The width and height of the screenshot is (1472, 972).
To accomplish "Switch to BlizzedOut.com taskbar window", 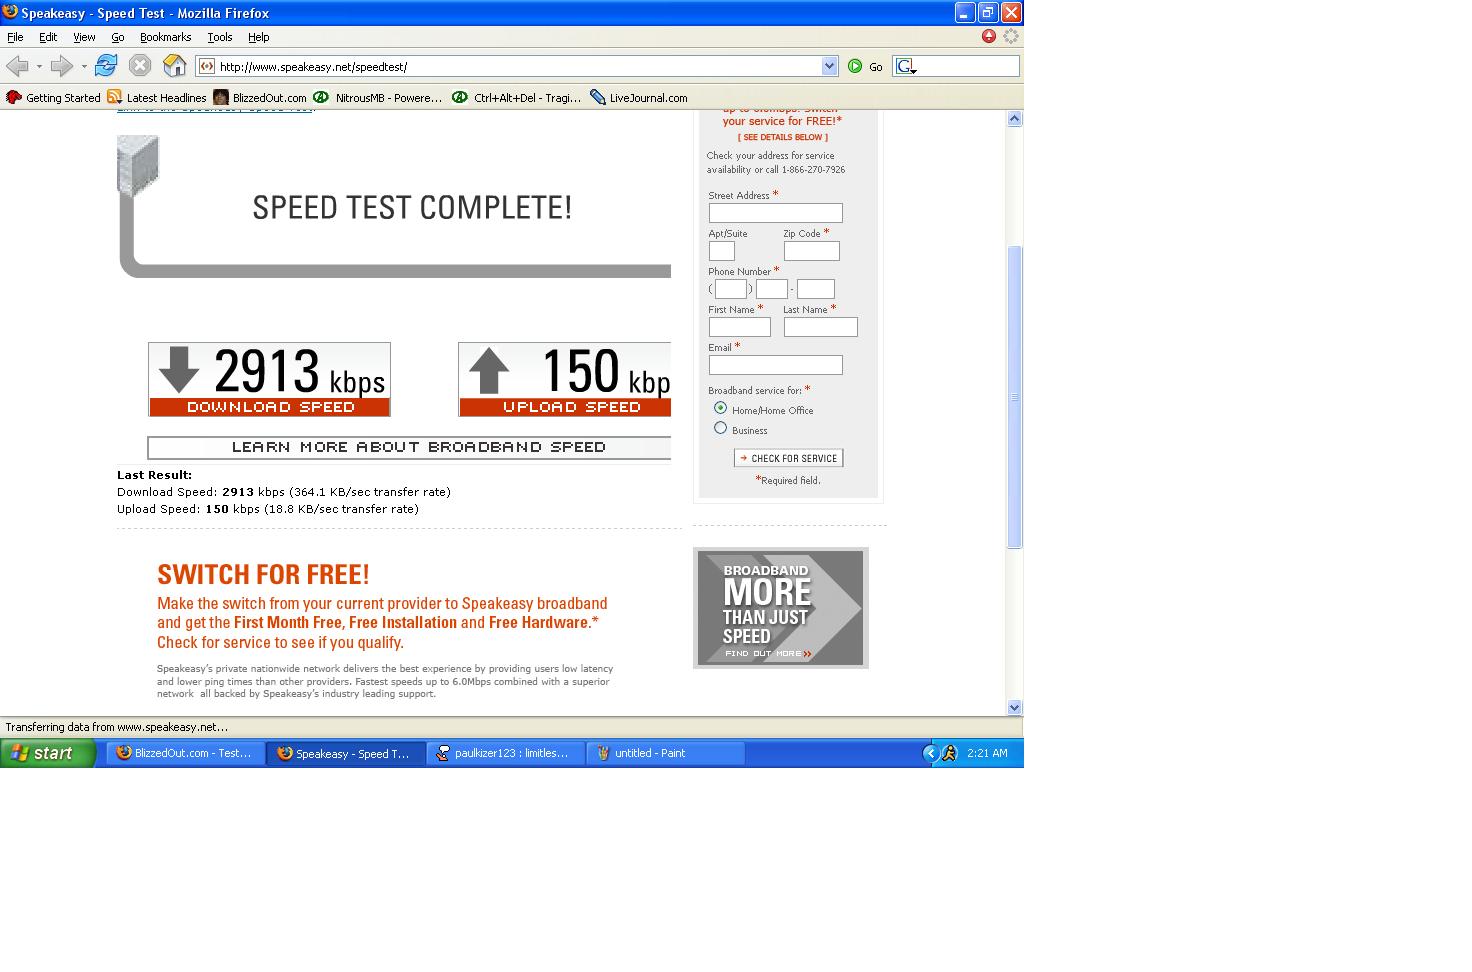I will pos(186,753).
